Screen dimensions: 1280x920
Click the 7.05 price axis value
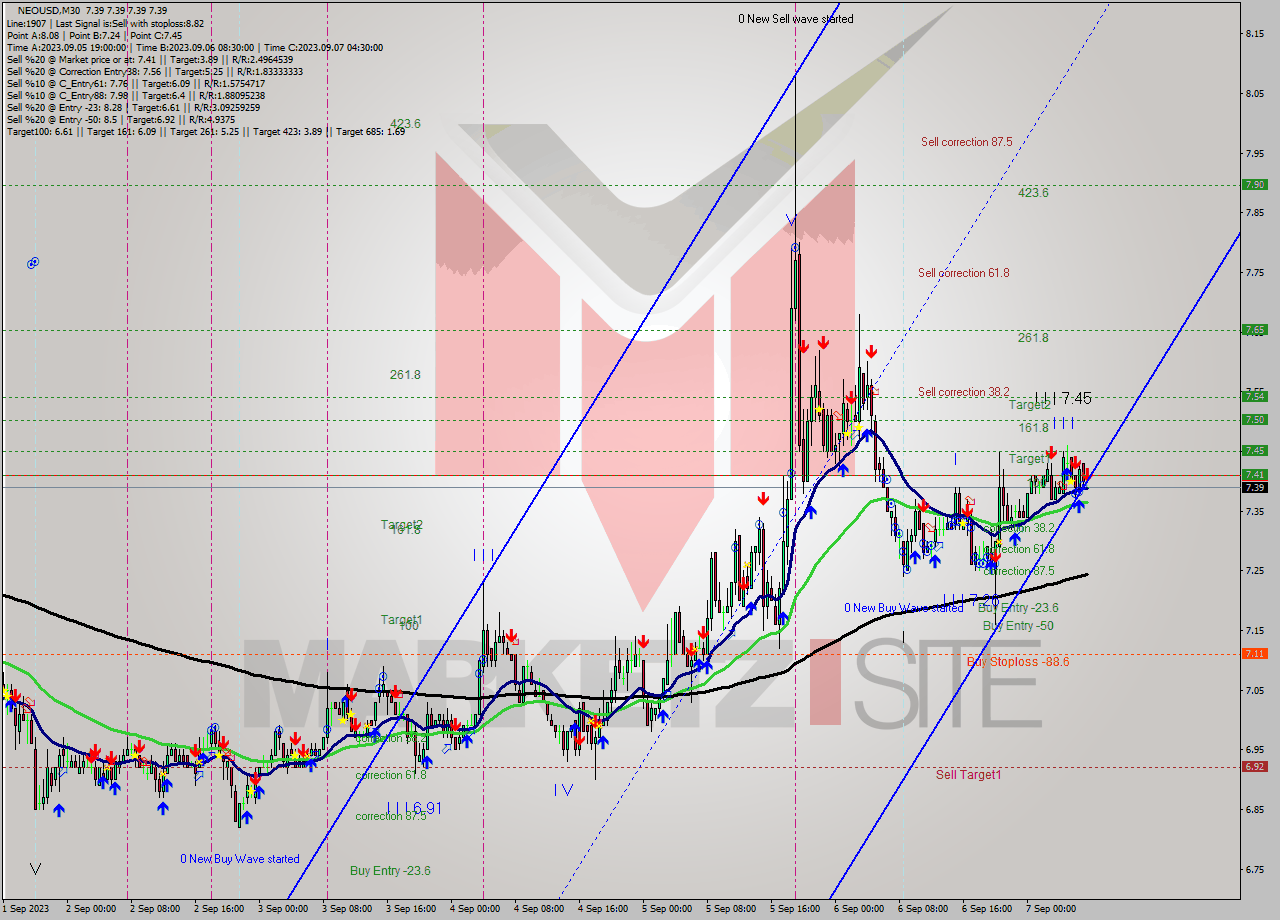(x=1255, y=690)
